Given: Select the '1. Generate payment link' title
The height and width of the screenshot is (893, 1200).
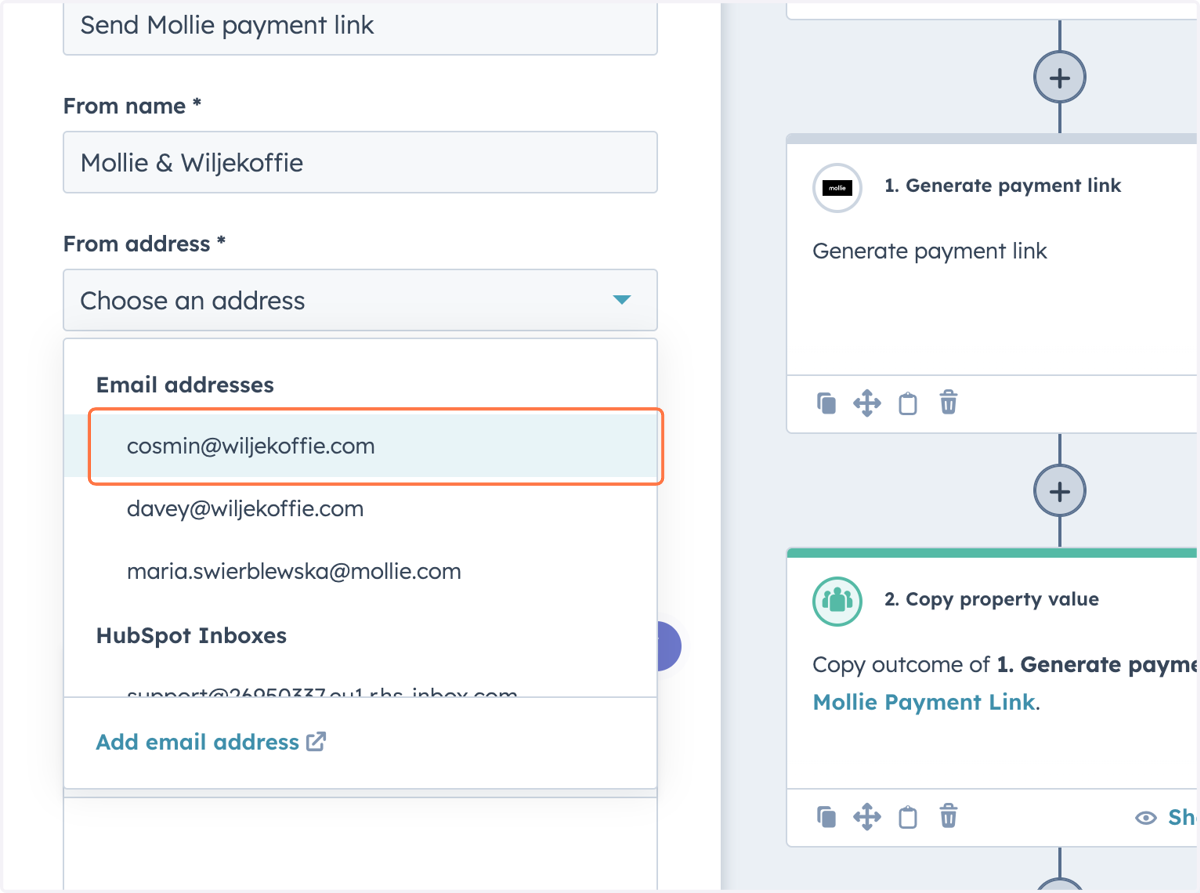Looking at the screenshot, I should pyautogui.click(x=1003, y=185).
